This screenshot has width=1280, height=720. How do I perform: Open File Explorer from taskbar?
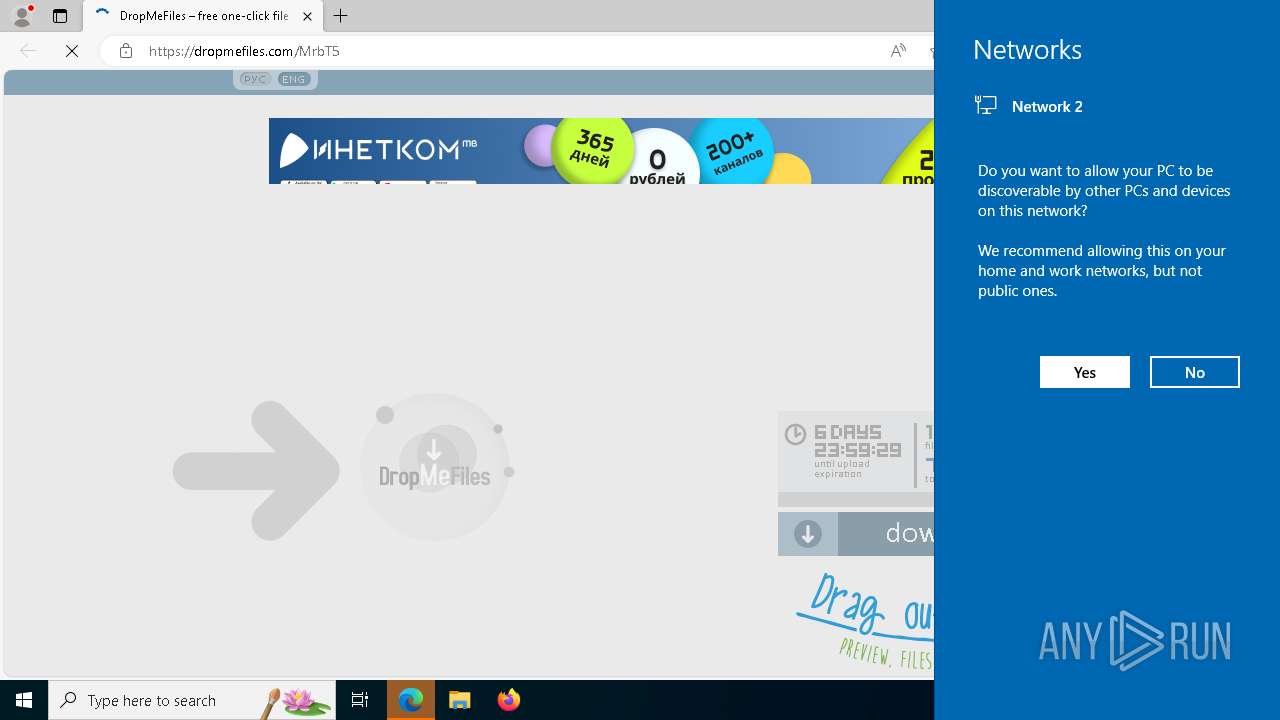(460, 700)
